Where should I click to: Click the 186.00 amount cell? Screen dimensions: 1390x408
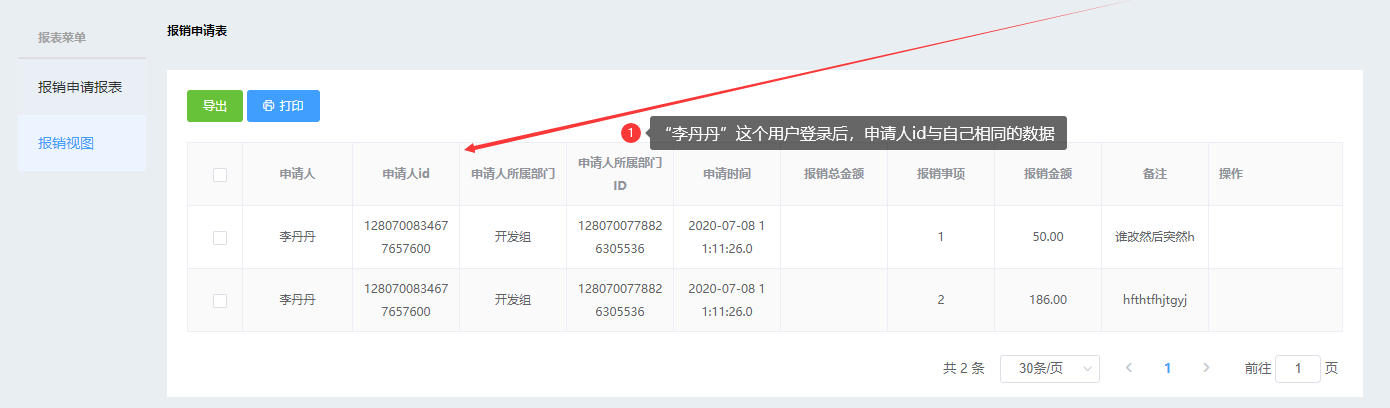[1048, 300]
